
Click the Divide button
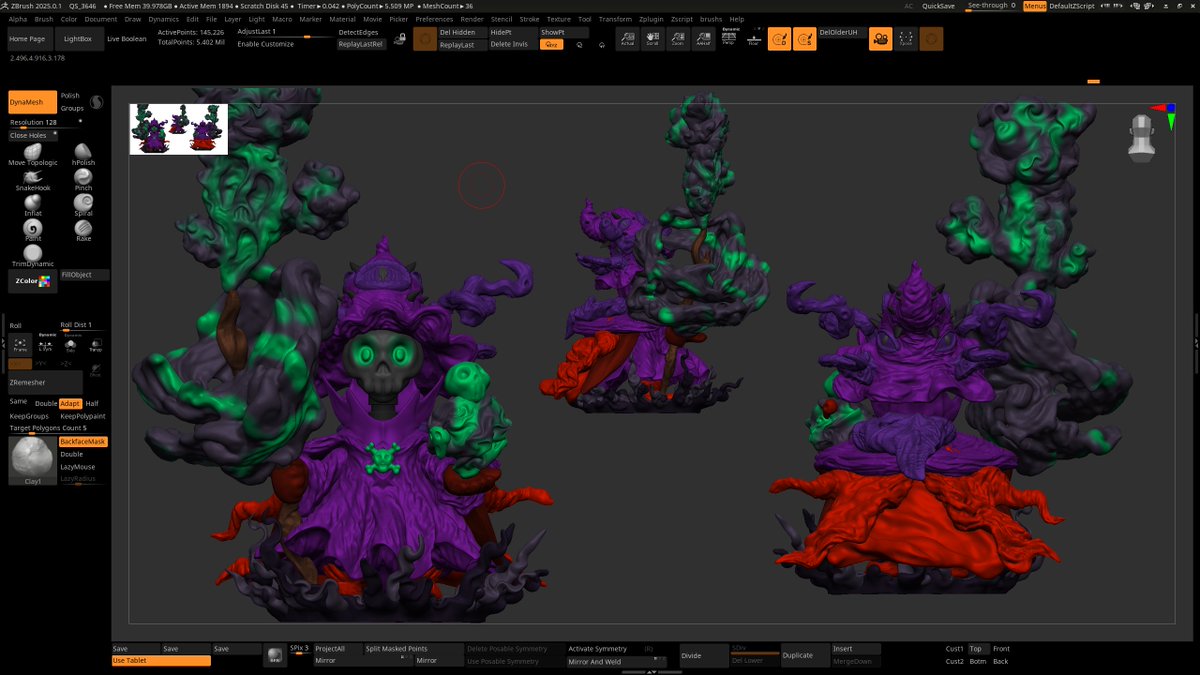tap(704, 655)
